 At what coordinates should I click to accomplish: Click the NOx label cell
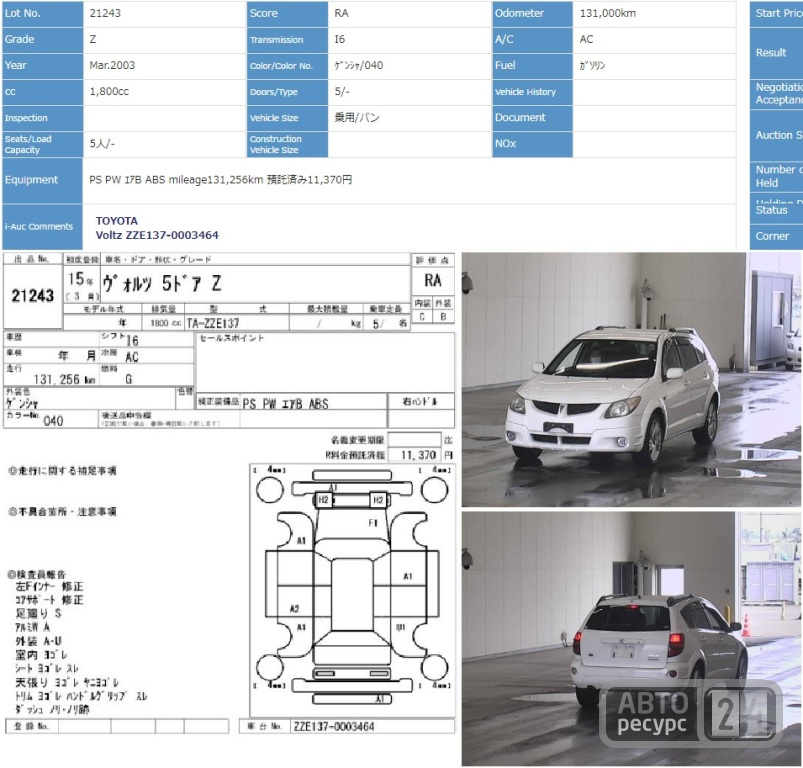[532, 144]
